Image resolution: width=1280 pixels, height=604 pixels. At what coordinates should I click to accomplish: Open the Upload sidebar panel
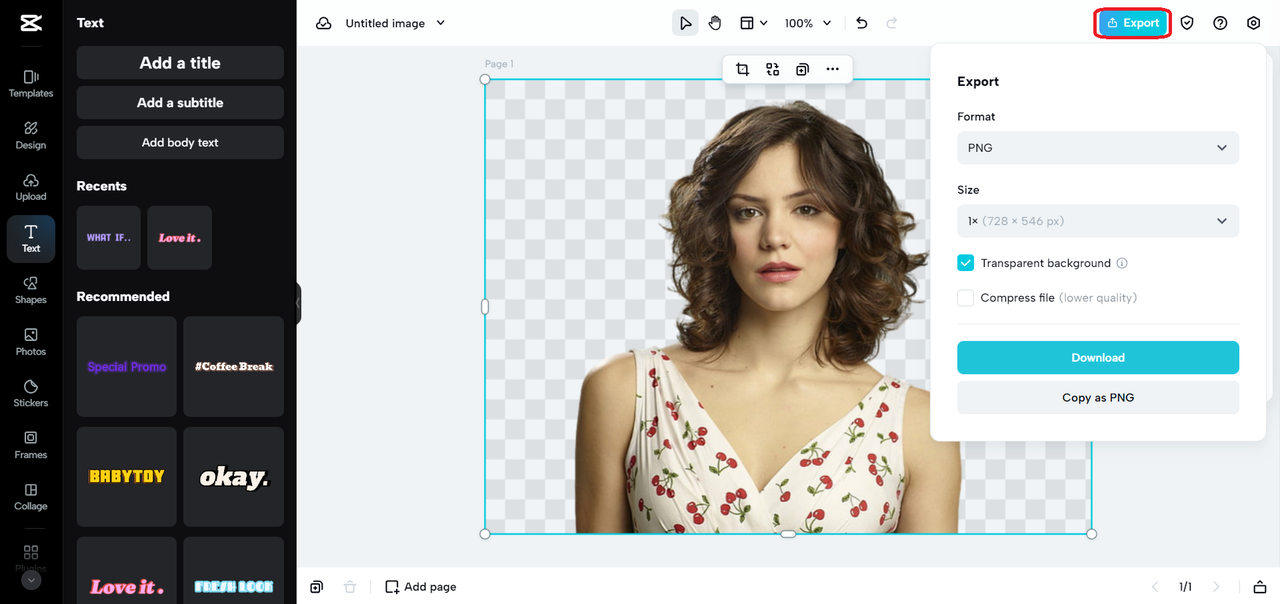coord(31,187)
